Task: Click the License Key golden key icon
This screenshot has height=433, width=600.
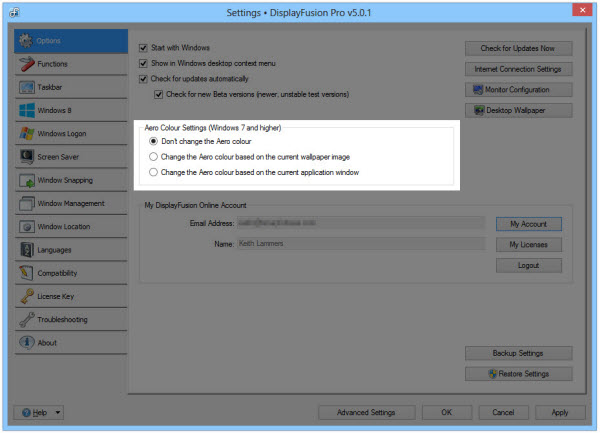Action: [27, 296]
